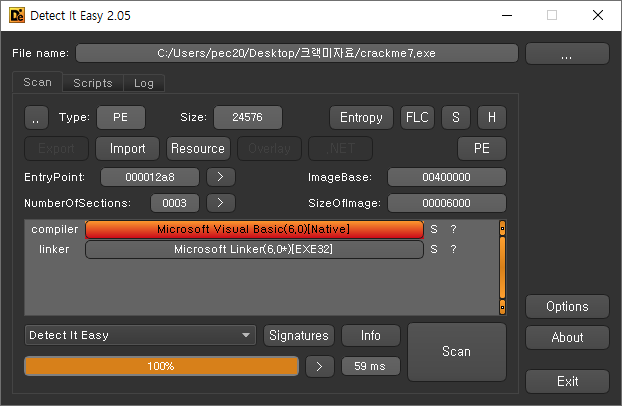The image size is (622, 406).
Task: Open the About dialog
Action: coord(567,338)
